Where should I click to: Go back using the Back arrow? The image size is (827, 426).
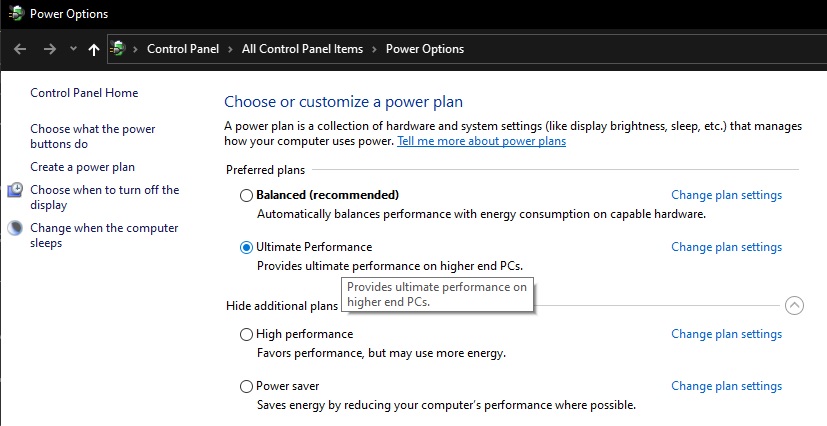(20, 49)
